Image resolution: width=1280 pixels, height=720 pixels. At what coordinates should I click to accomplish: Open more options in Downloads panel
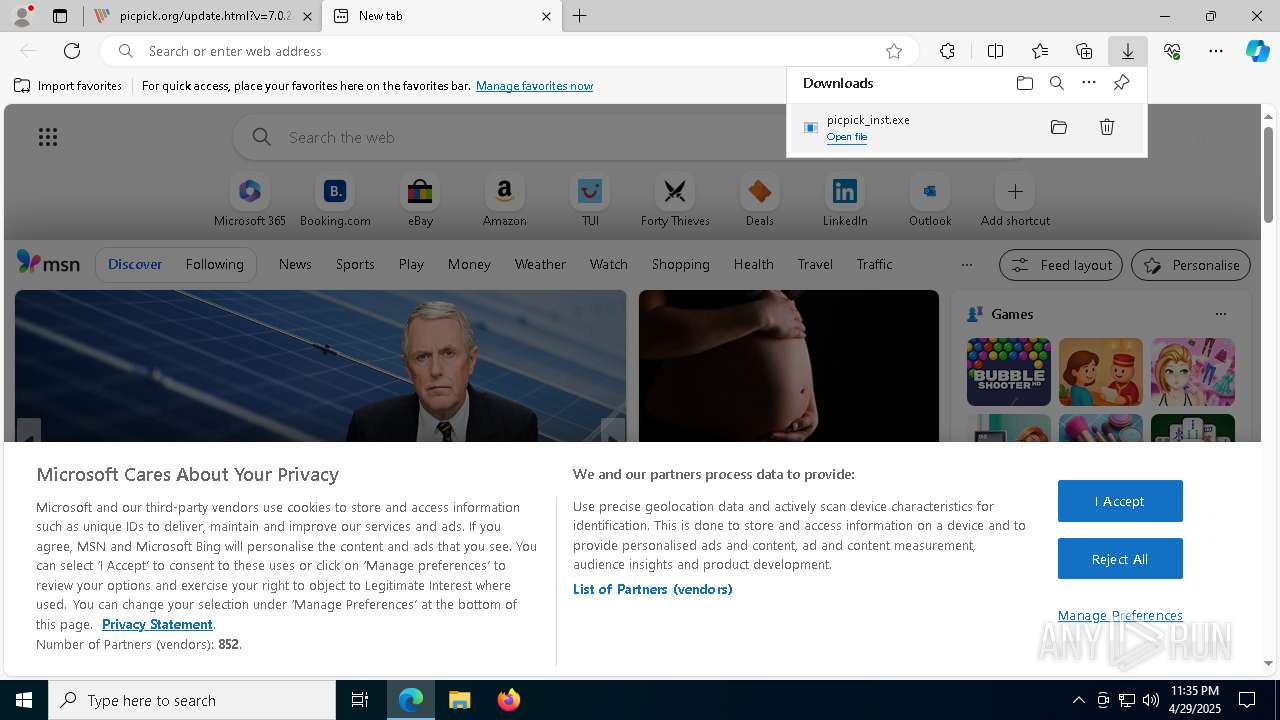click(x=1089, y=83)
